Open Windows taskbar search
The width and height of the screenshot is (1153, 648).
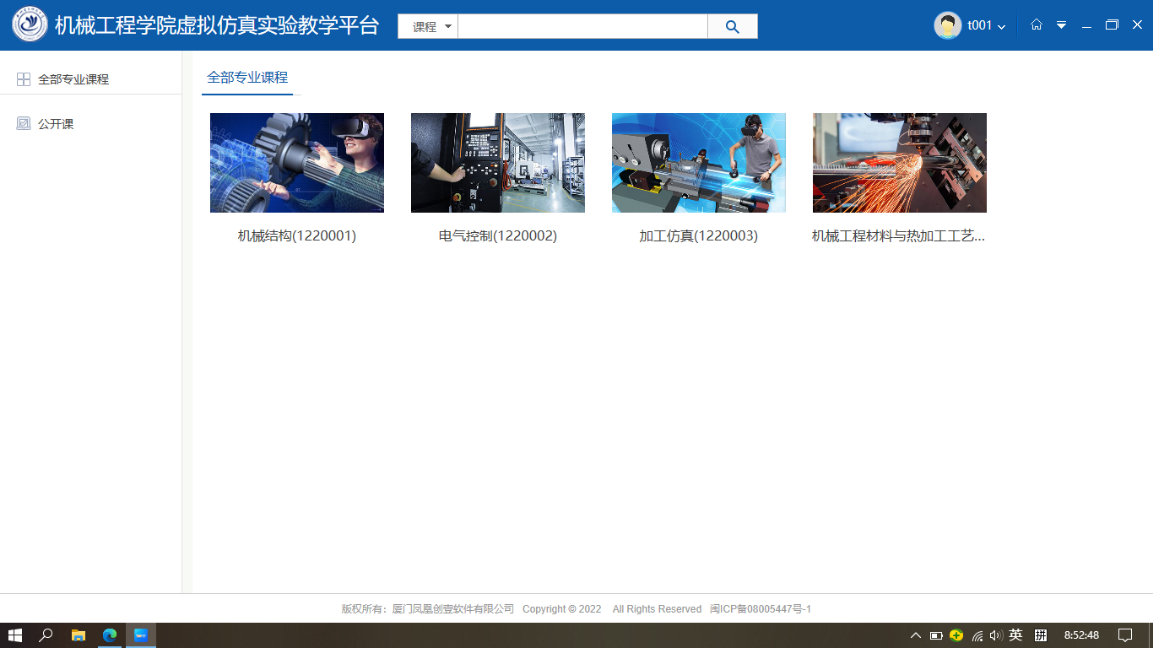pos(46,635)
